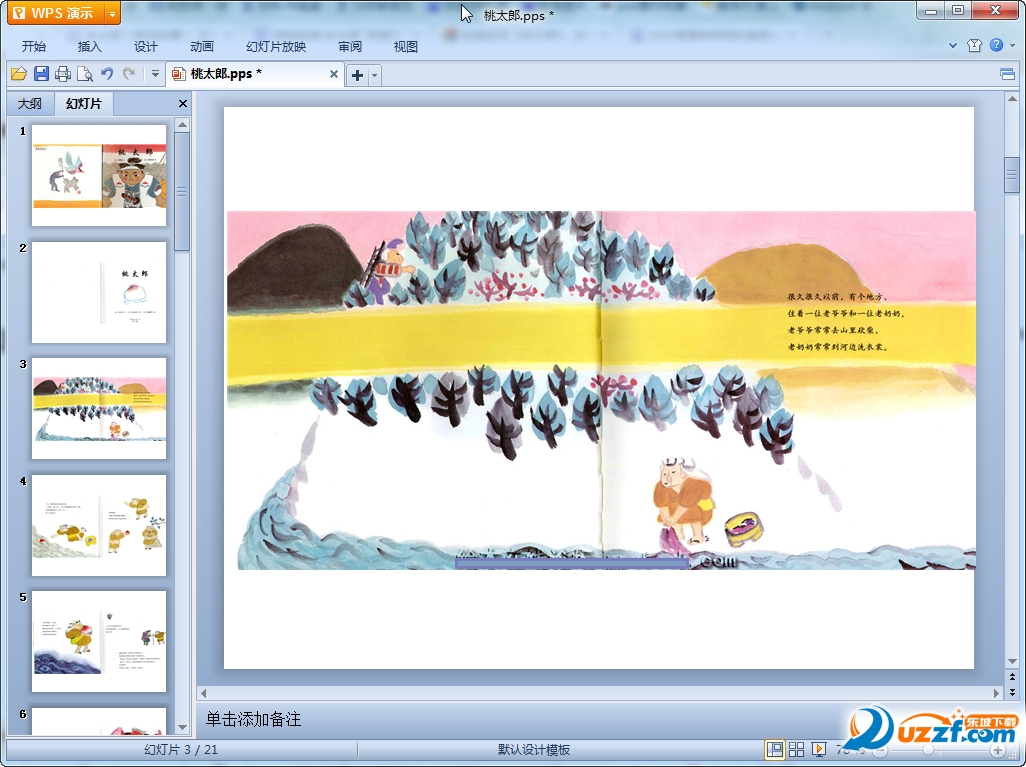Close the slide thumbnail side panel

(x=183, y=103)
